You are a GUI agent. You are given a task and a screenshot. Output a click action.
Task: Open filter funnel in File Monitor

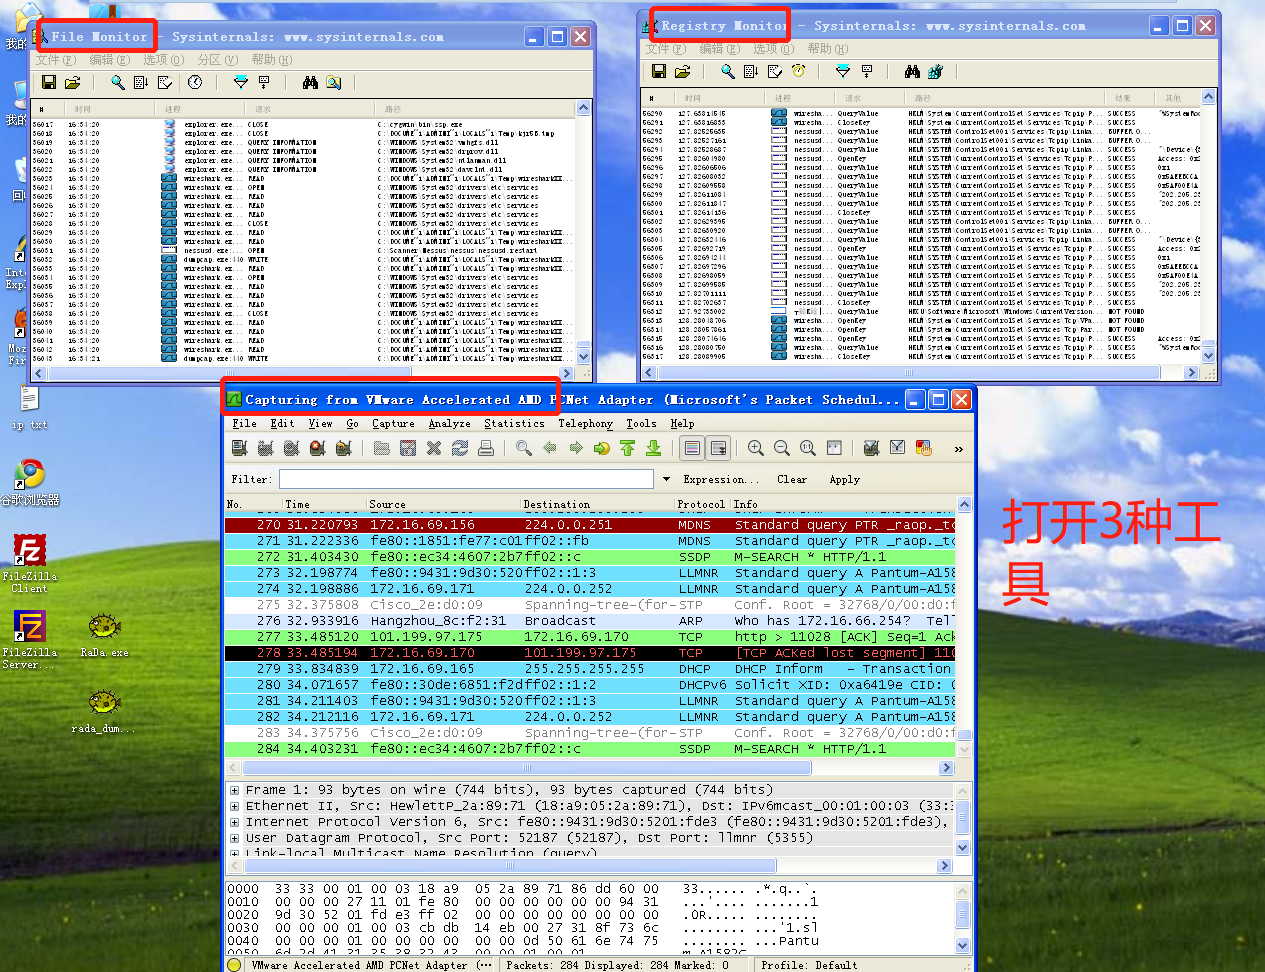(240, 83)
